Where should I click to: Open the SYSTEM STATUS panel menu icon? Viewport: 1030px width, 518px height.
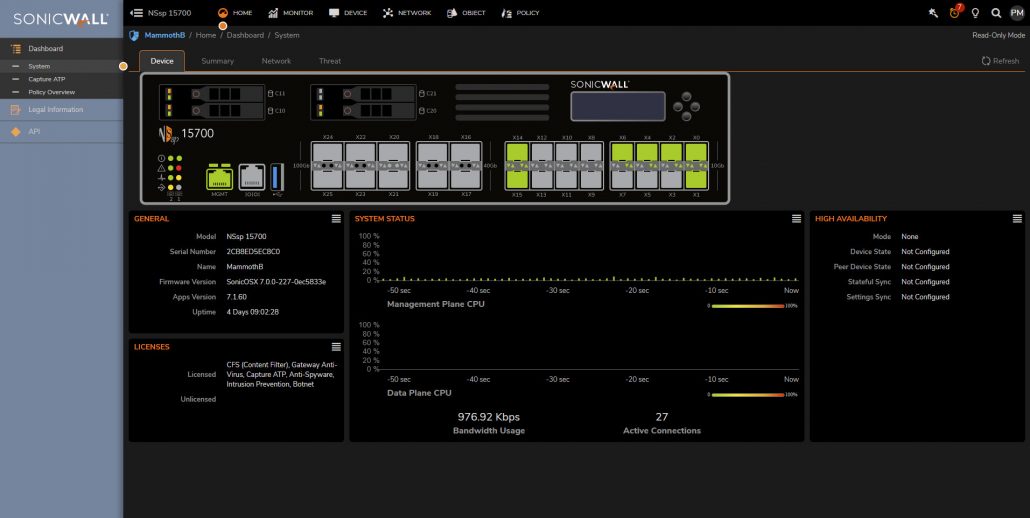point(796,219)
